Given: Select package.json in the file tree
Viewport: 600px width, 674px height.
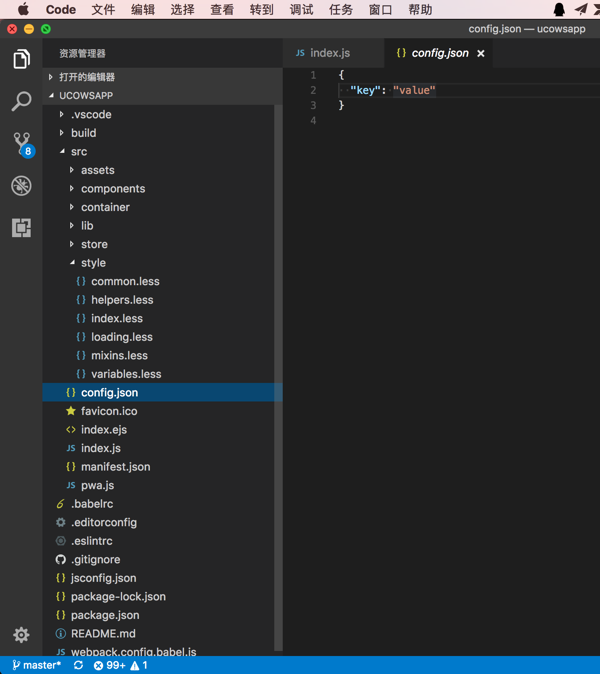Looking at the screenshot, I should click(104, 615).
